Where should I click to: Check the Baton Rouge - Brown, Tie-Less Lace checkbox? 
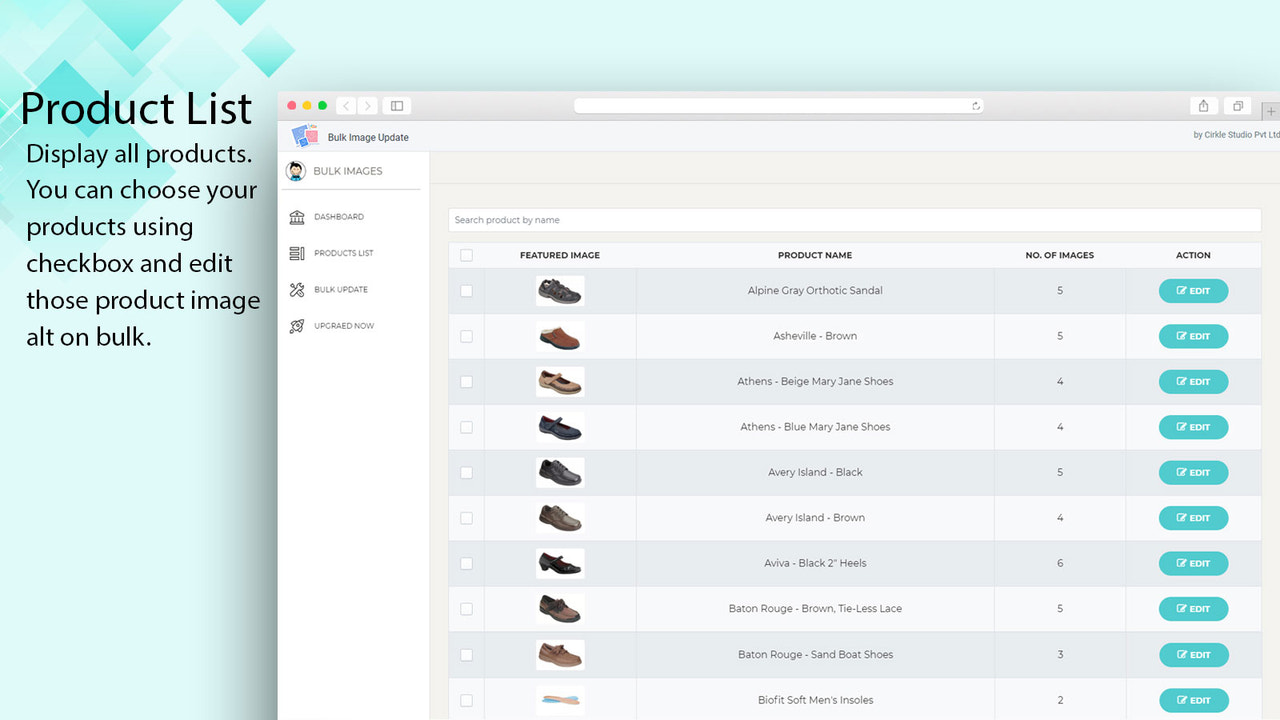click(x=466, y=609)
